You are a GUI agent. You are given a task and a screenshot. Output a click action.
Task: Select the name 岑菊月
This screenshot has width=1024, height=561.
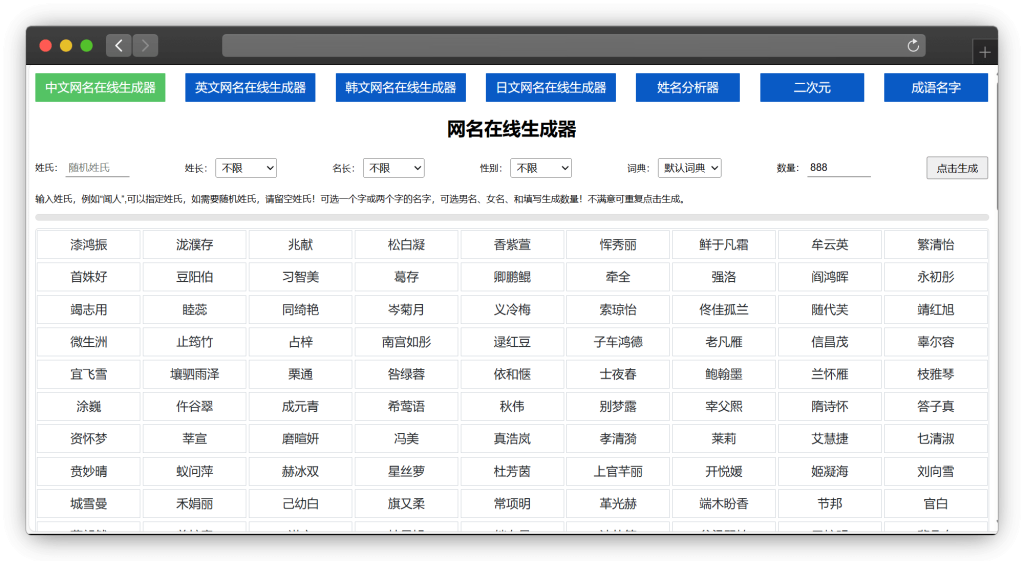coord(406,310)
